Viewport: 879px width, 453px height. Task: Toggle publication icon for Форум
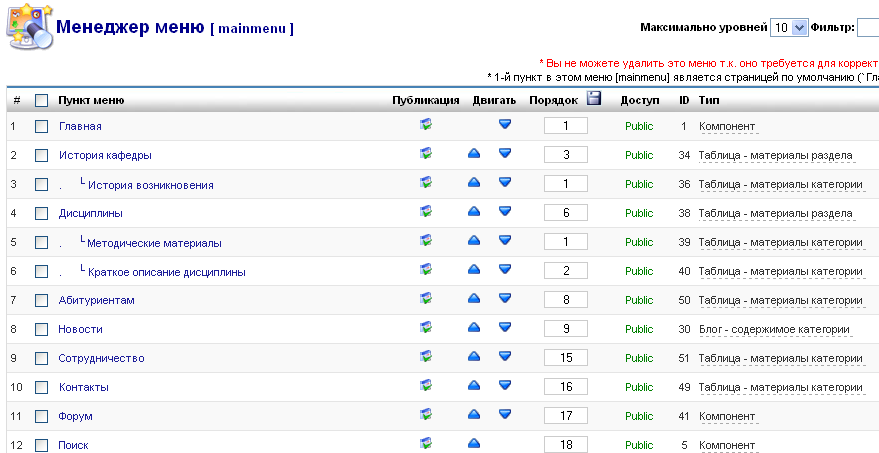click(426, 414)
